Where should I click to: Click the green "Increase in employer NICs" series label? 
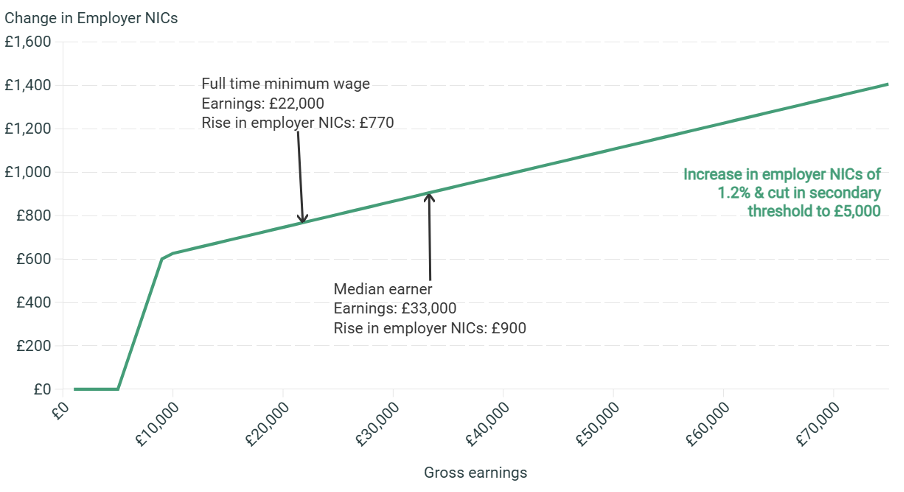[x=782, y=192]
